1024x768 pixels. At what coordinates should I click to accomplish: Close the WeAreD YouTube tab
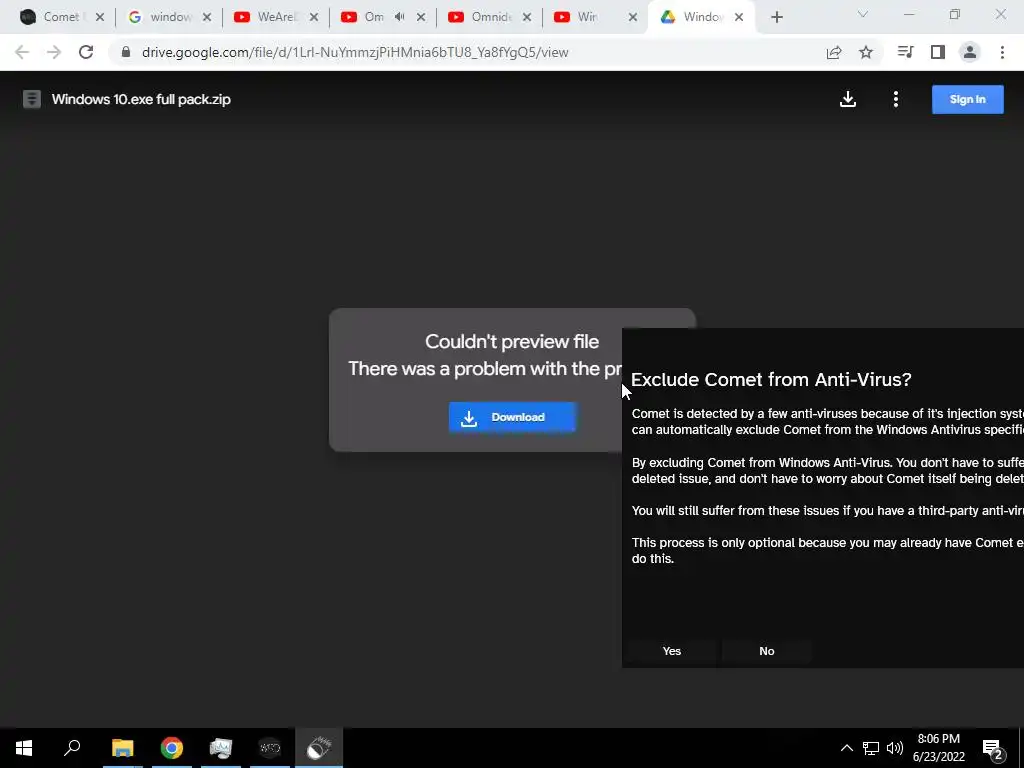click(313, 17)
